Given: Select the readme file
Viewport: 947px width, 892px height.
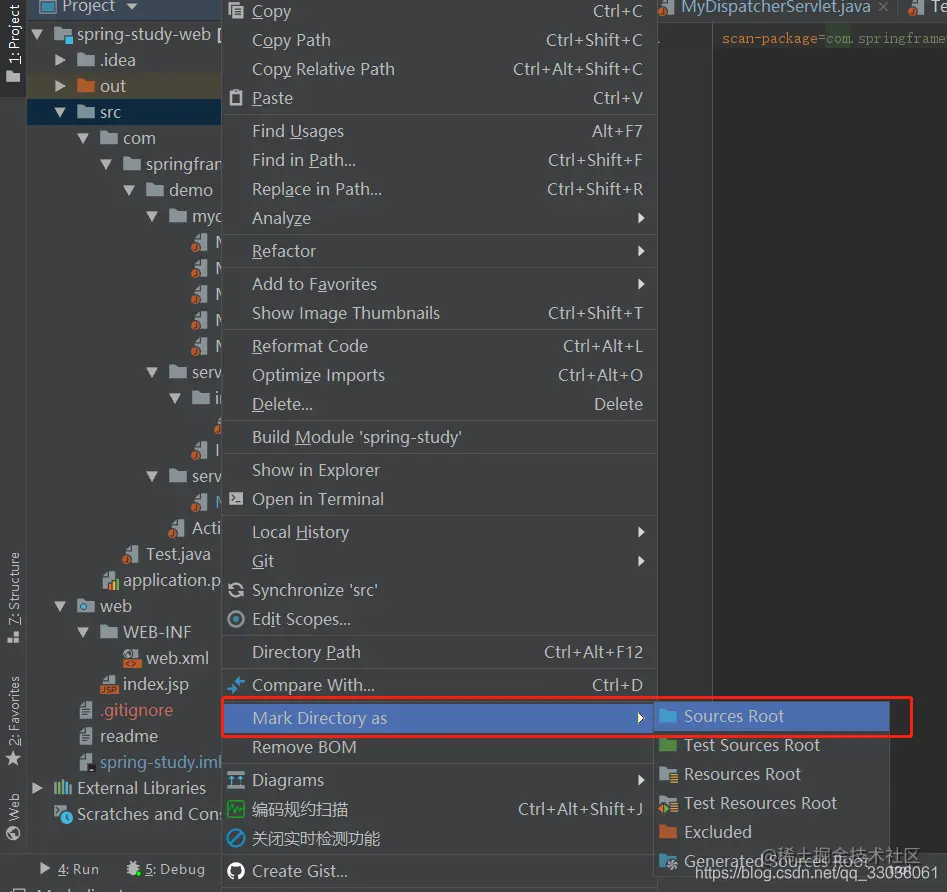Looking at the screenshot, I should click(129, 736).
